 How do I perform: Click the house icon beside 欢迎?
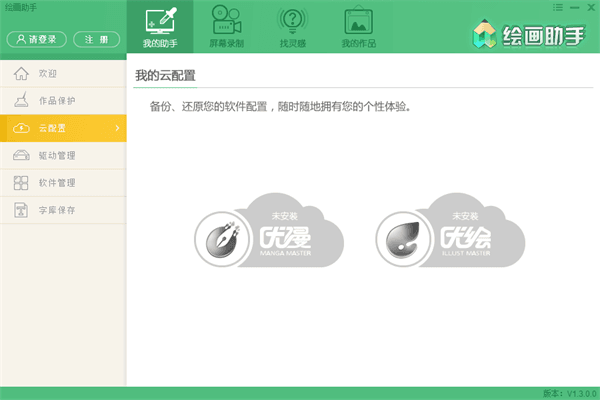click(20, 74)
